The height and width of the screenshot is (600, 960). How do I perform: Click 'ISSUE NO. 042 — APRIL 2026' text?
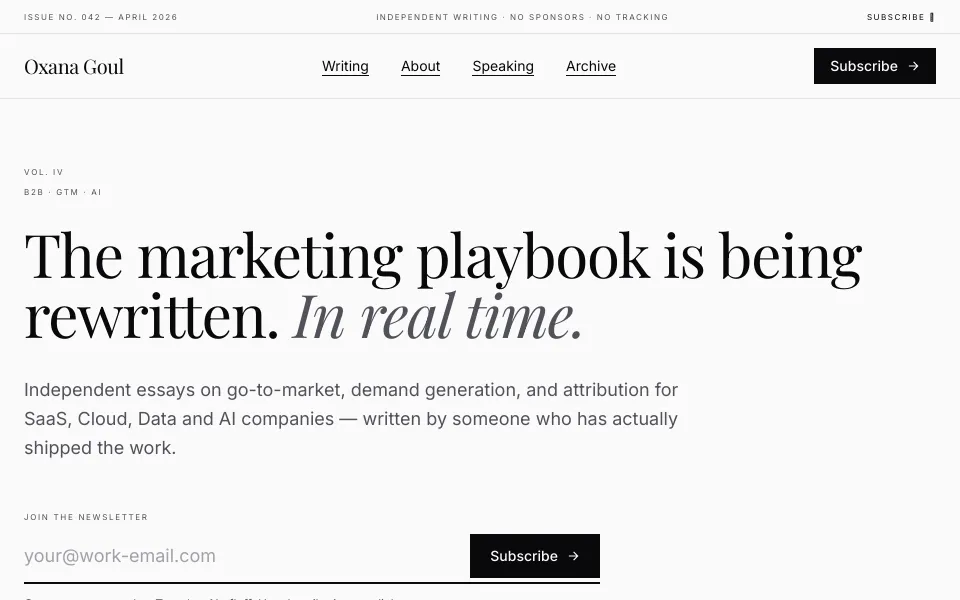coord(100,17)
